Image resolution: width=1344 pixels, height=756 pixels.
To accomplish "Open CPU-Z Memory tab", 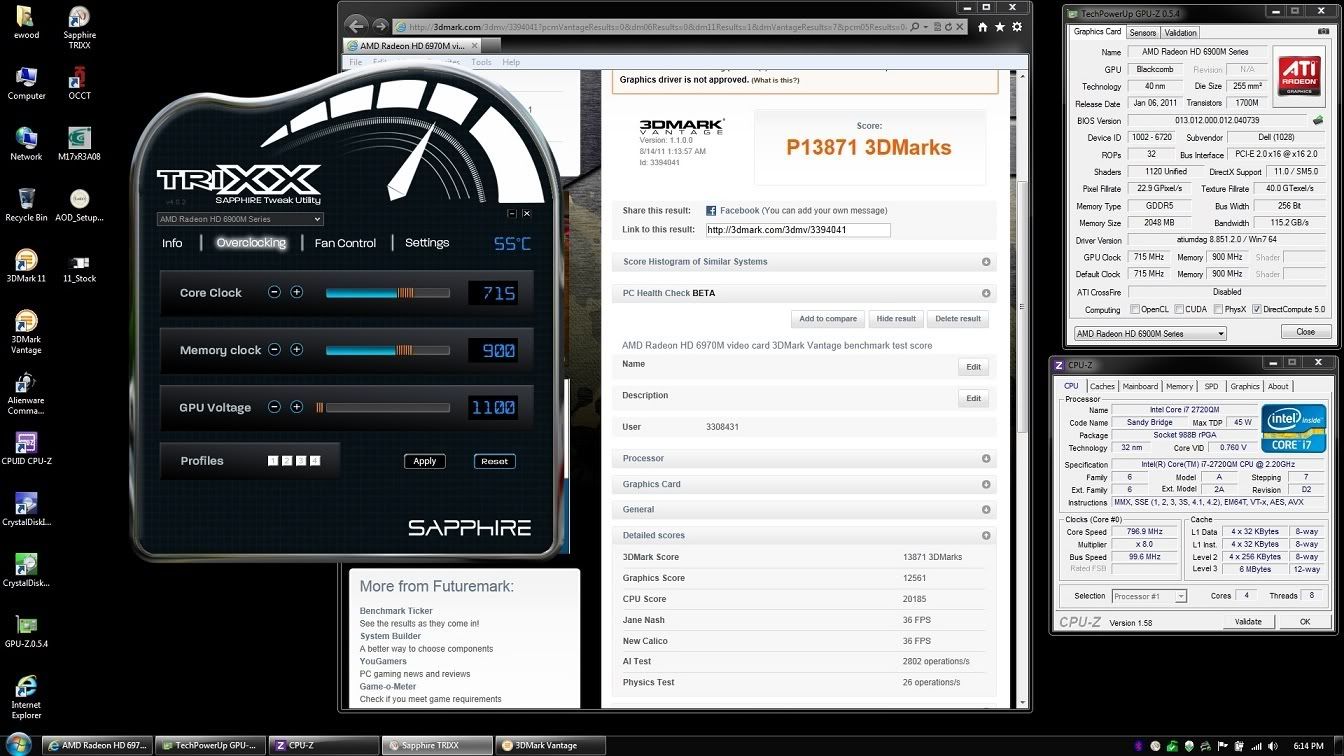I will 1179,386.
